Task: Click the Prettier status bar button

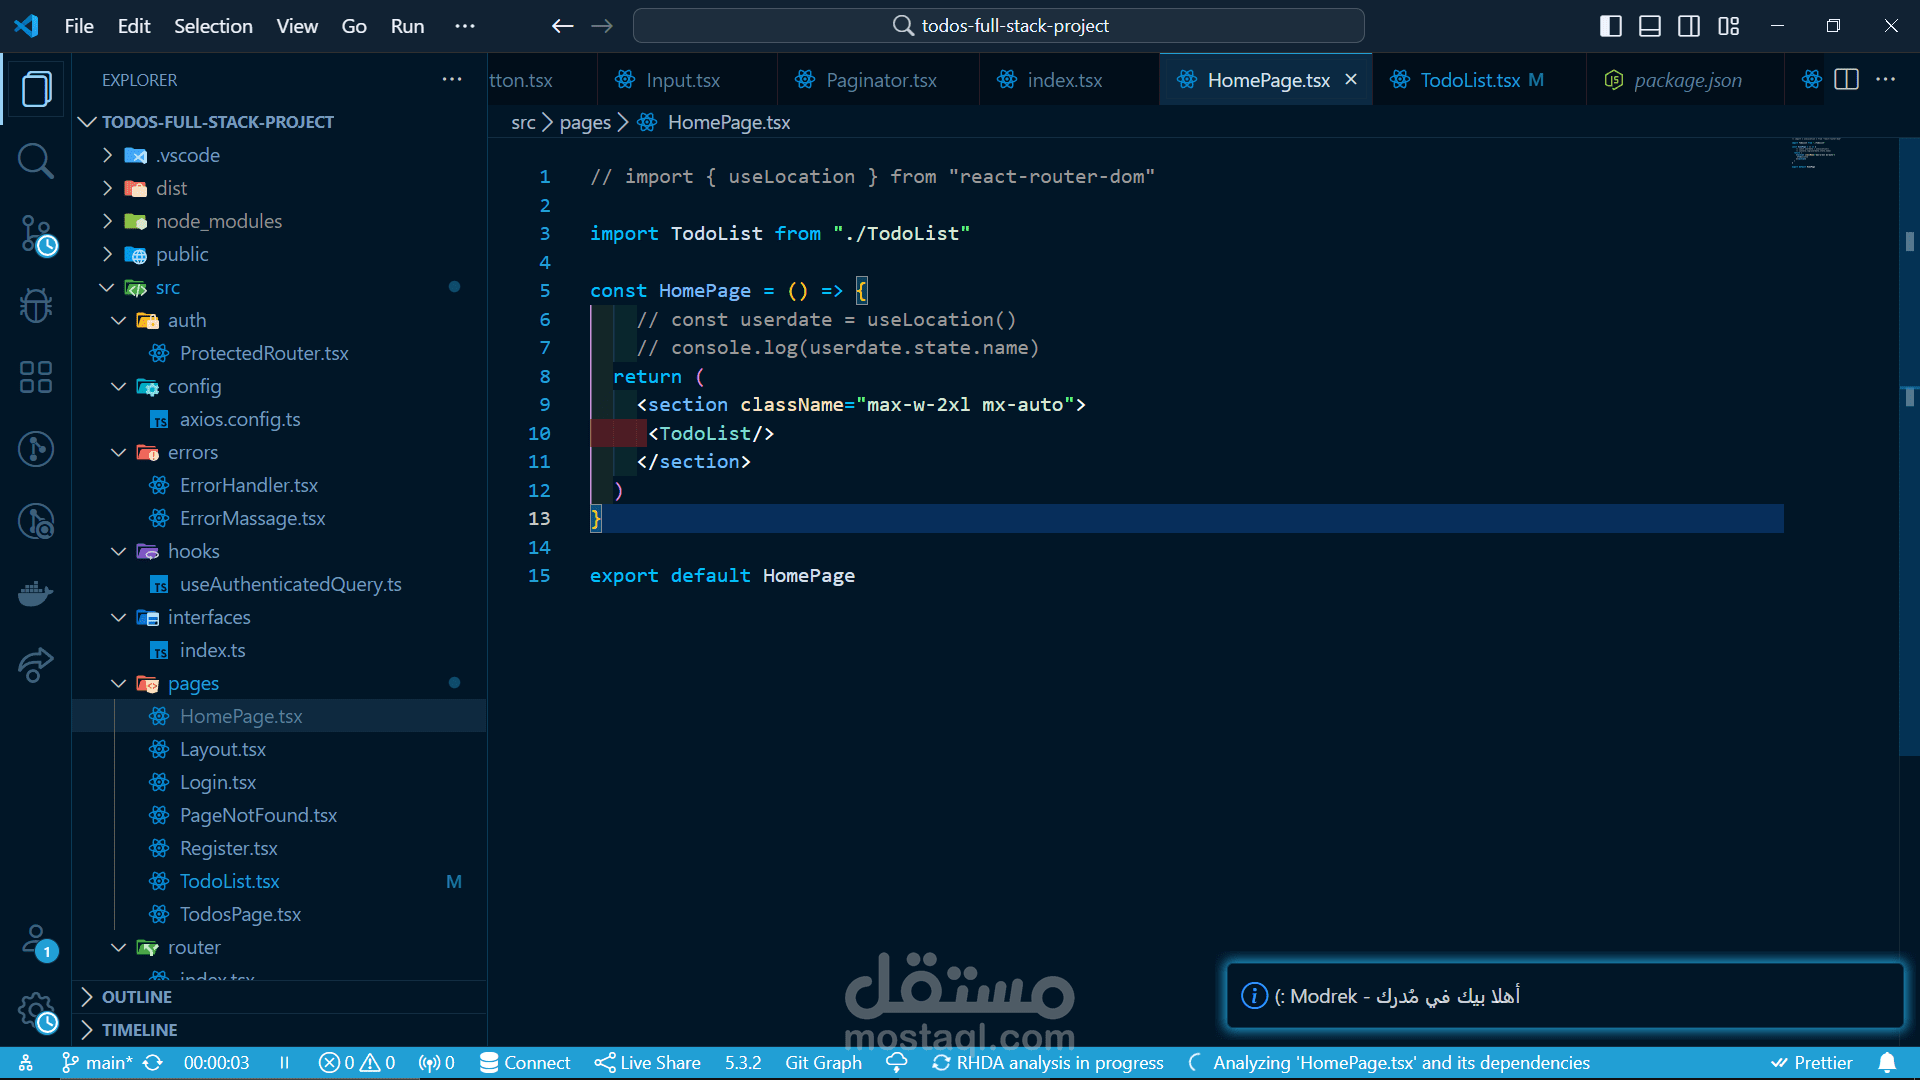Action: (x=1811, y=1062)
